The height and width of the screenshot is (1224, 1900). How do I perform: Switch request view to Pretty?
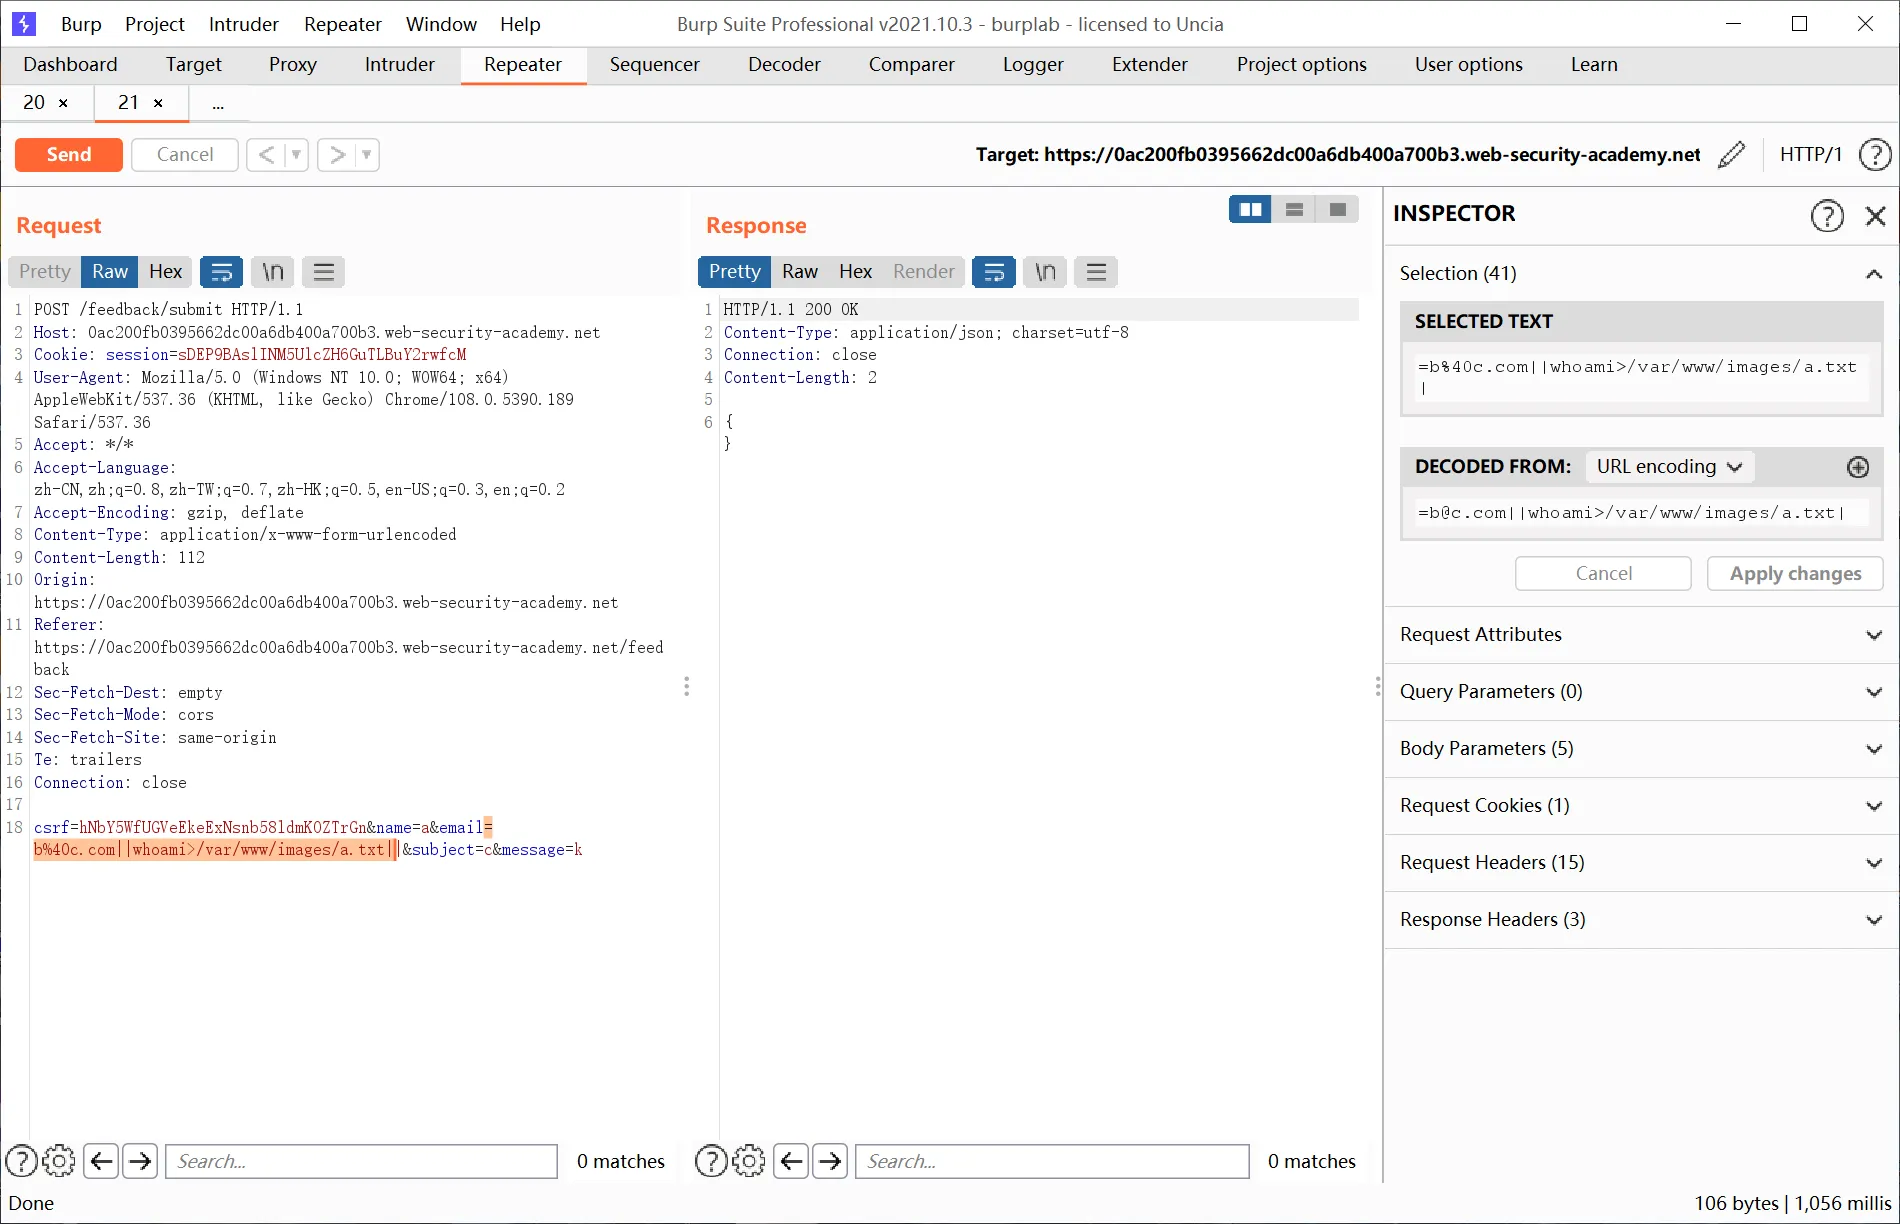tap(45, 272)
